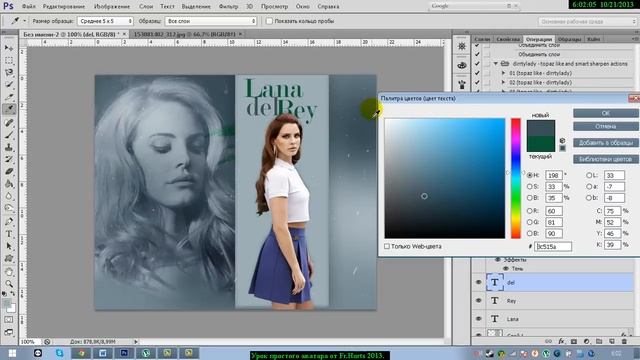Select the Eraser tool
This screenshot has width=640, height=360.
(9, 171)
